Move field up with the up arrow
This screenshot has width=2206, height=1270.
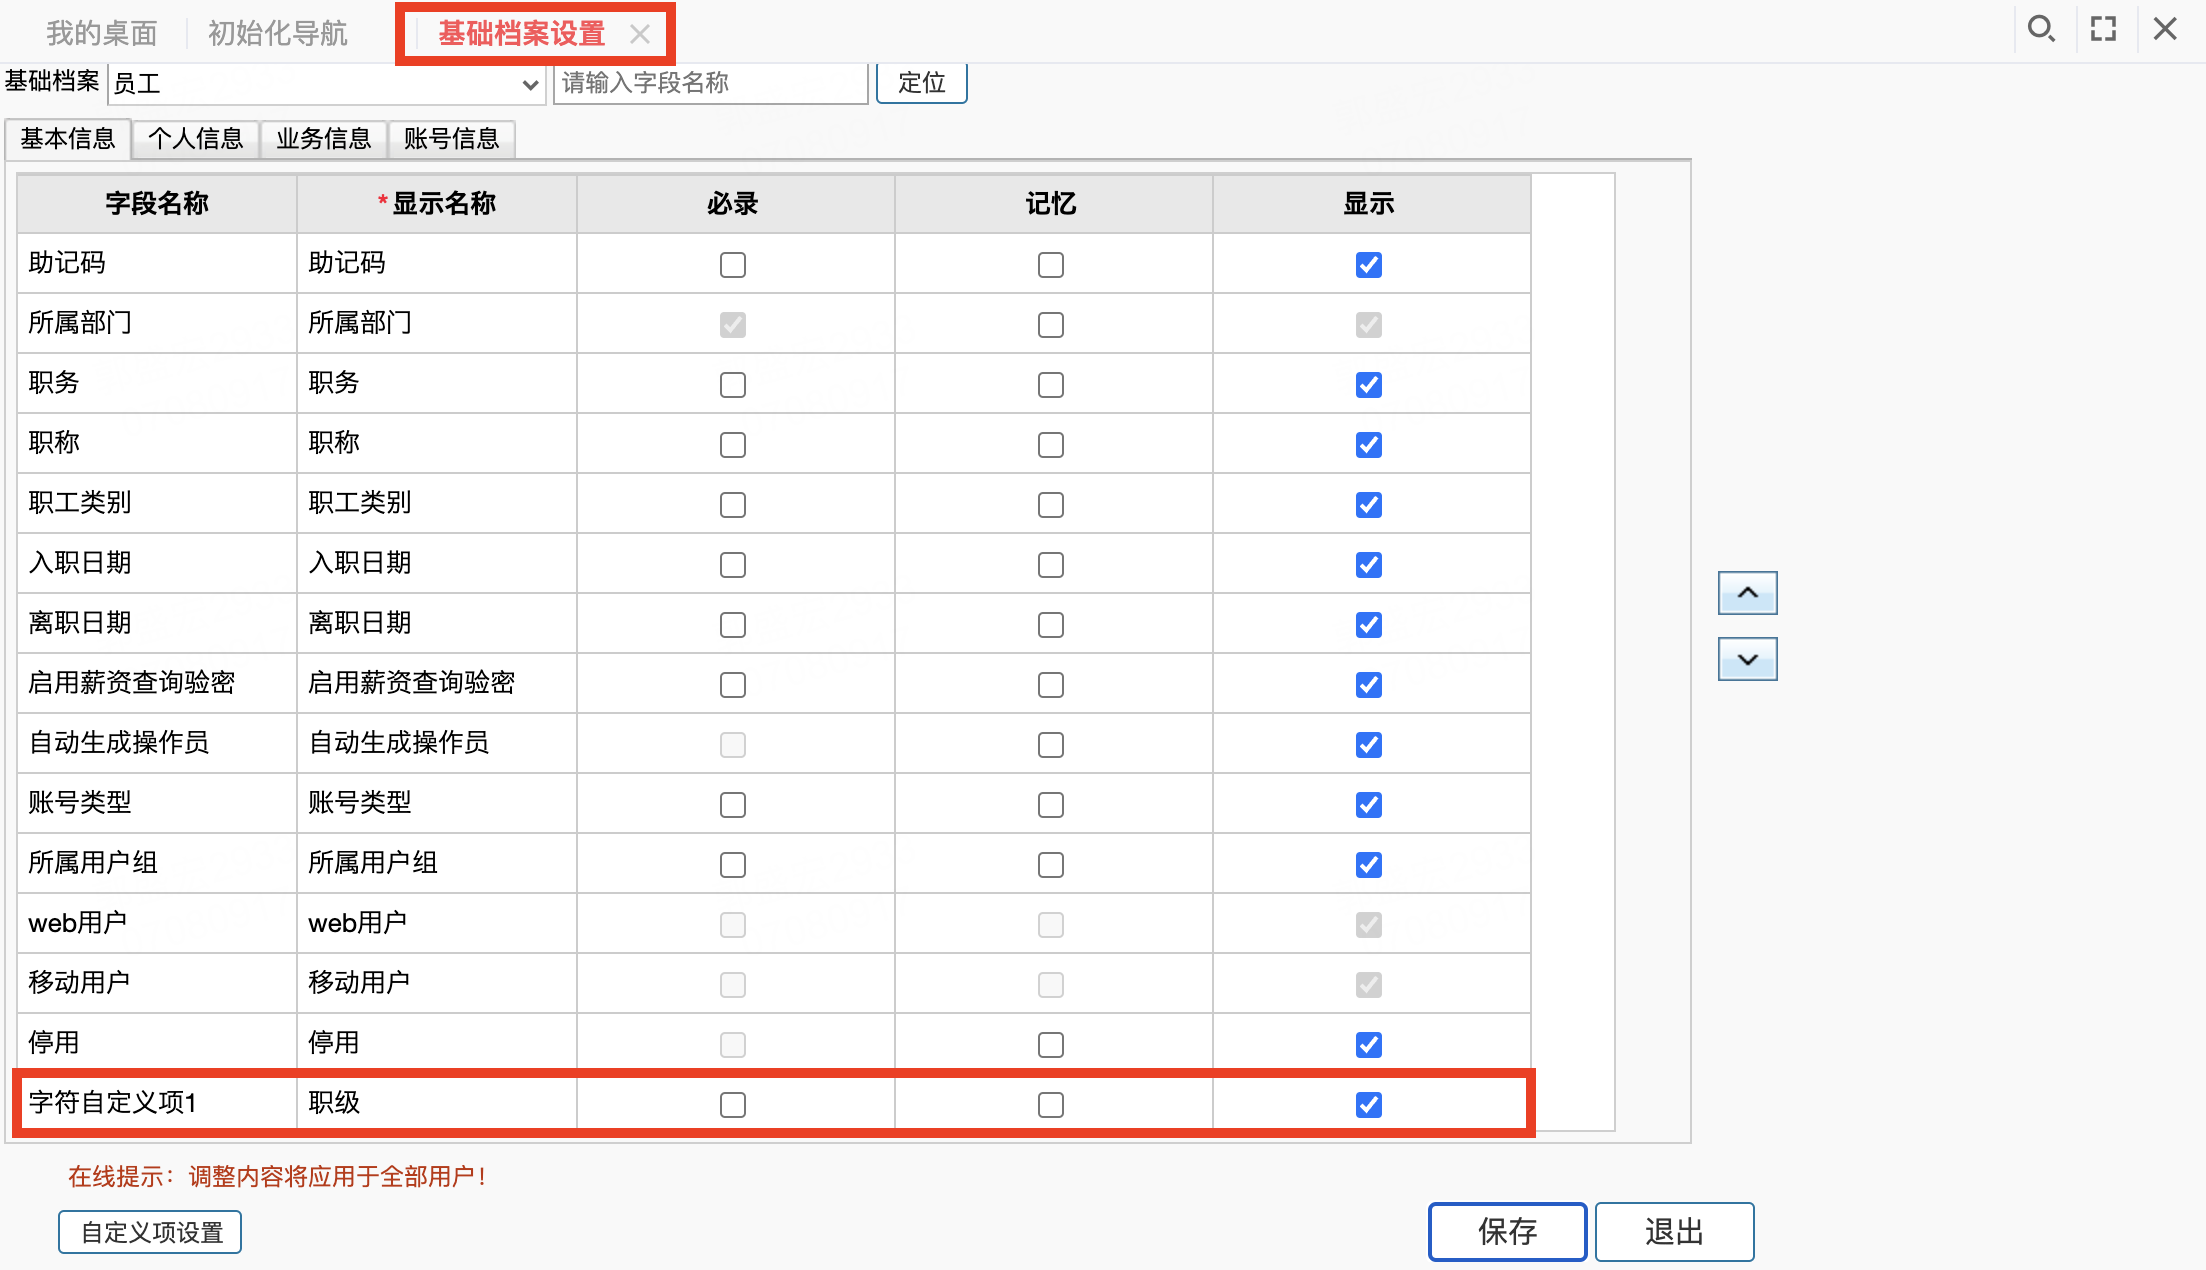pos(1747,593)
